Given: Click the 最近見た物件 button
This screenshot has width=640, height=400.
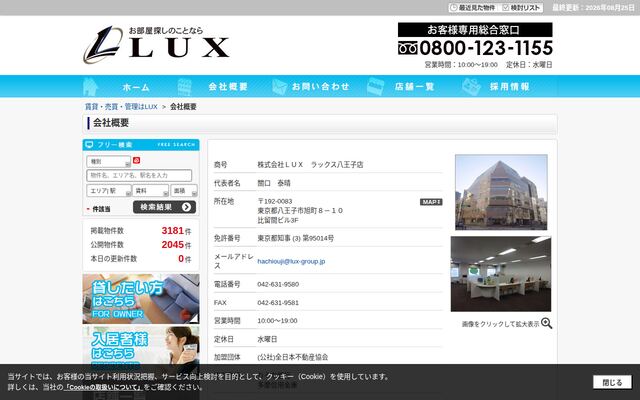Looking at the screenshot, I should click(473, 8).
